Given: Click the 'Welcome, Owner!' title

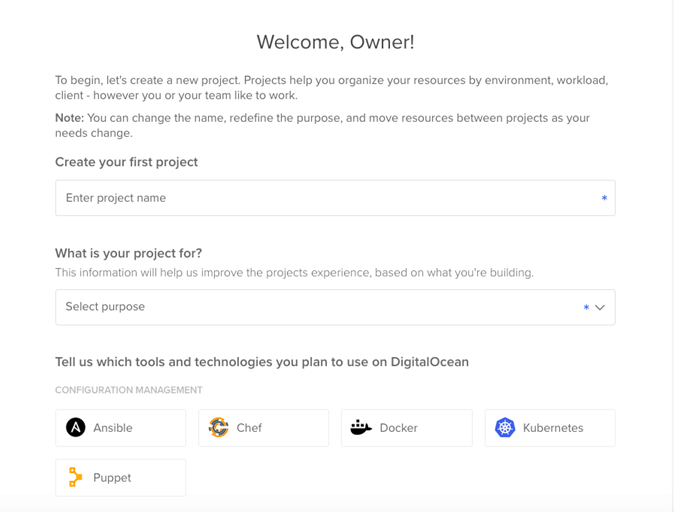Looking at the screenshot, I should click(336, 42).
